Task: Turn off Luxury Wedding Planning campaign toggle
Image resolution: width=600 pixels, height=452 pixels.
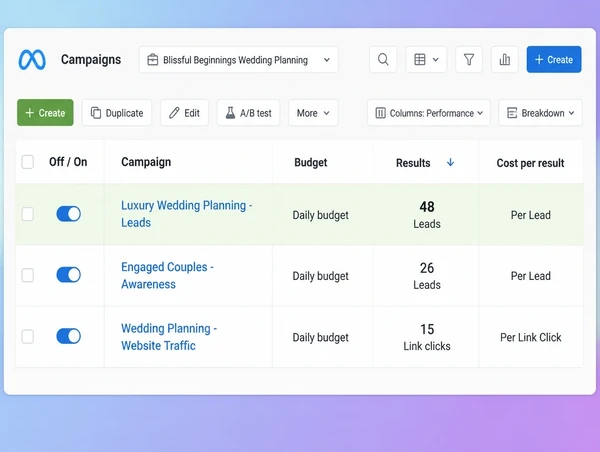Action: click(x=68, y=214)
